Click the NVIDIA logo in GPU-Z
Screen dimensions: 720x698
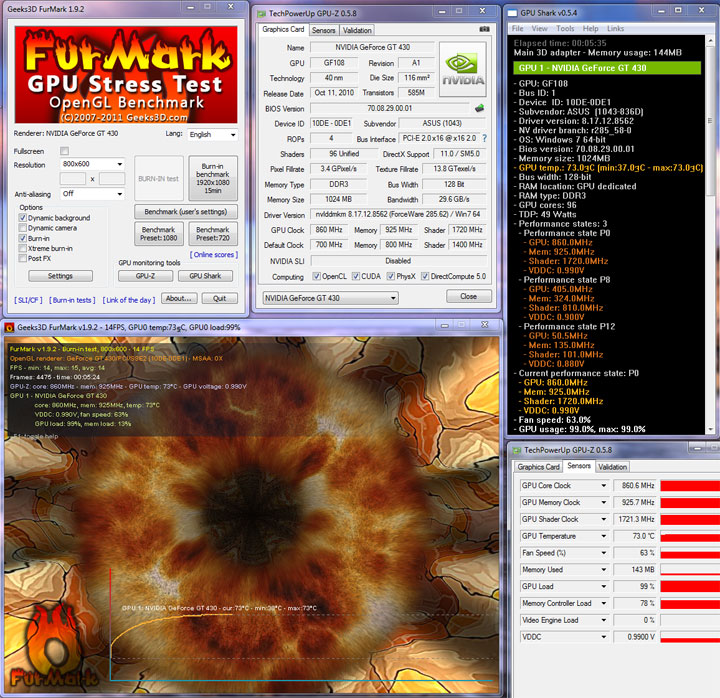pos(463,69)
